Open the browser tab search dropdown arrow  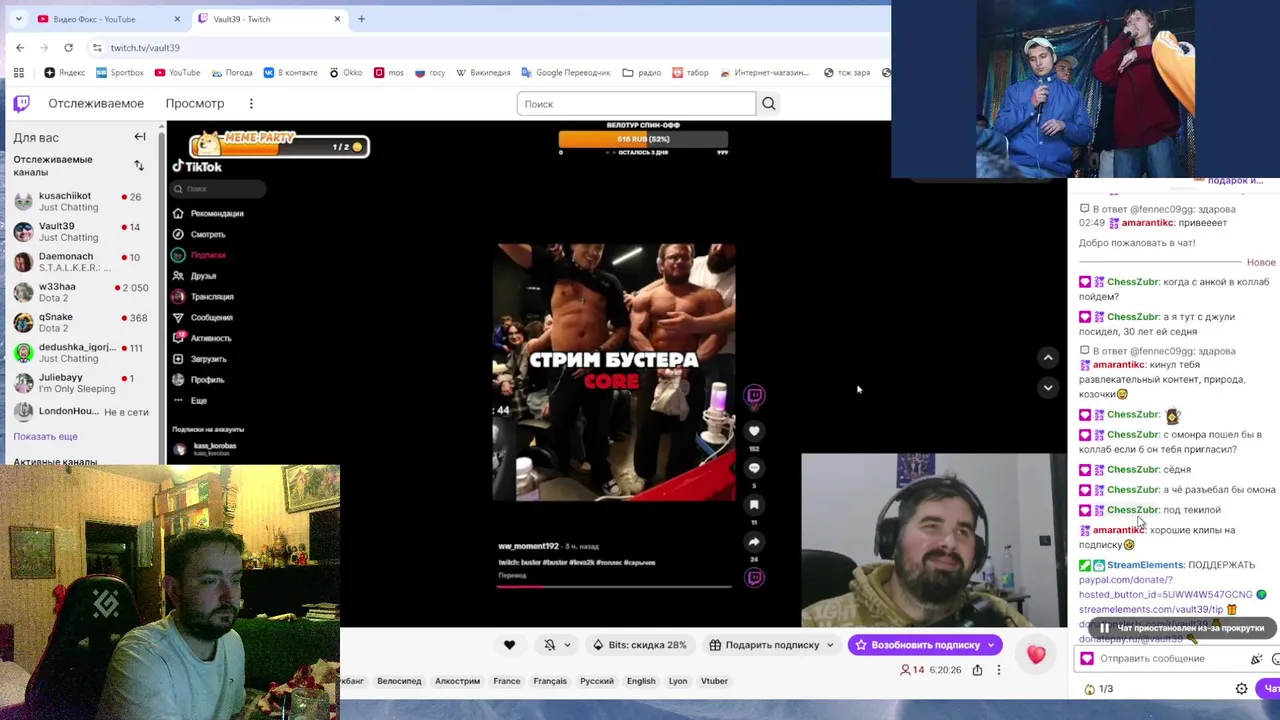pyautogui.click(x=18, y=19)
